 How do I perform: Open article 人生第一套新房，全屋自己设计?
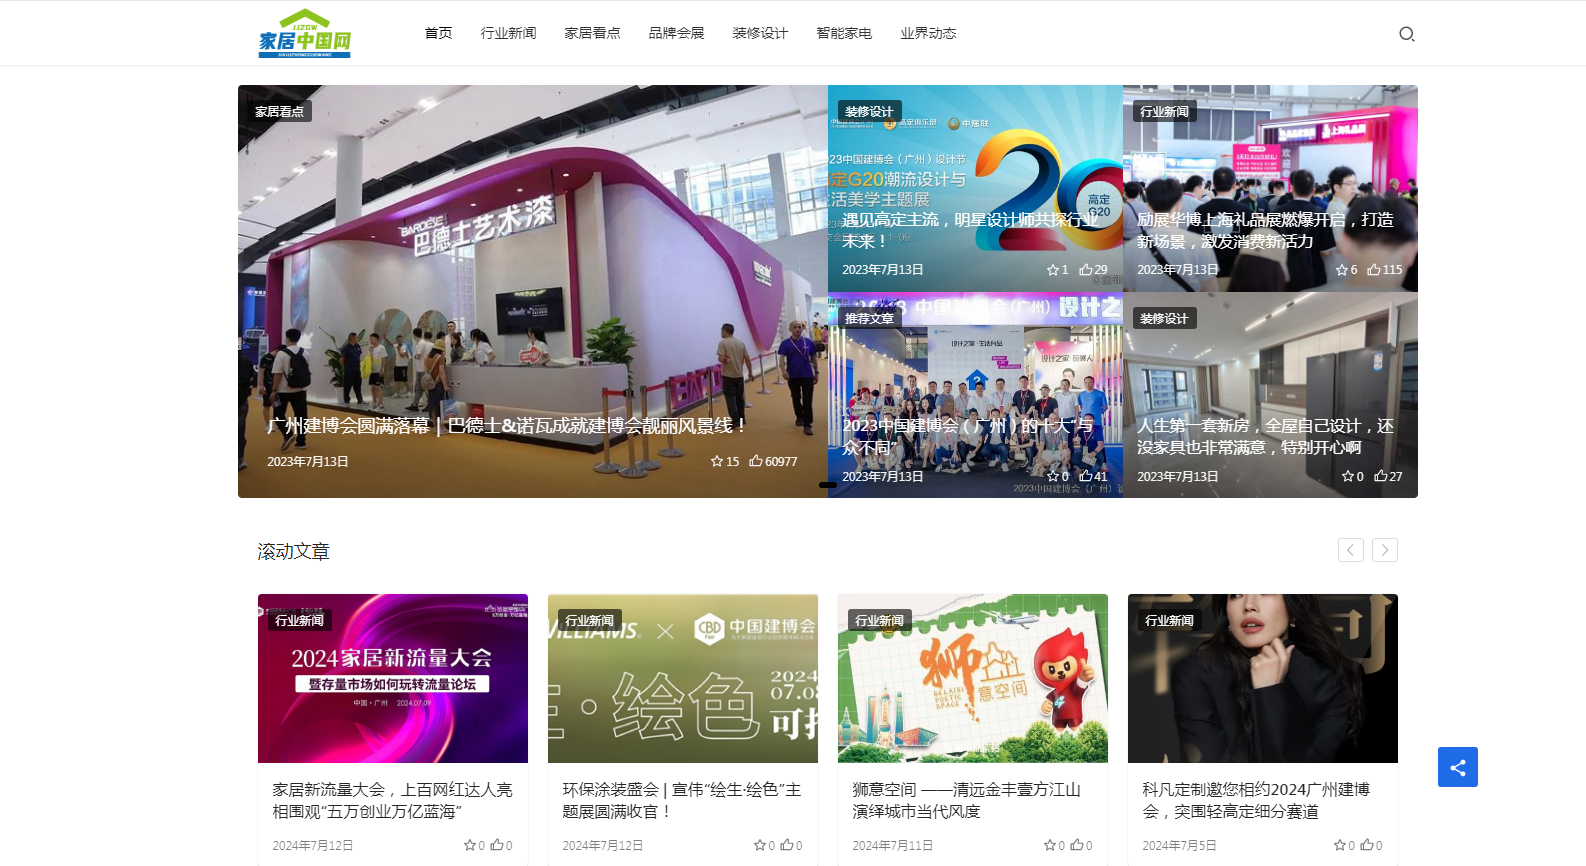point(1264,437)
